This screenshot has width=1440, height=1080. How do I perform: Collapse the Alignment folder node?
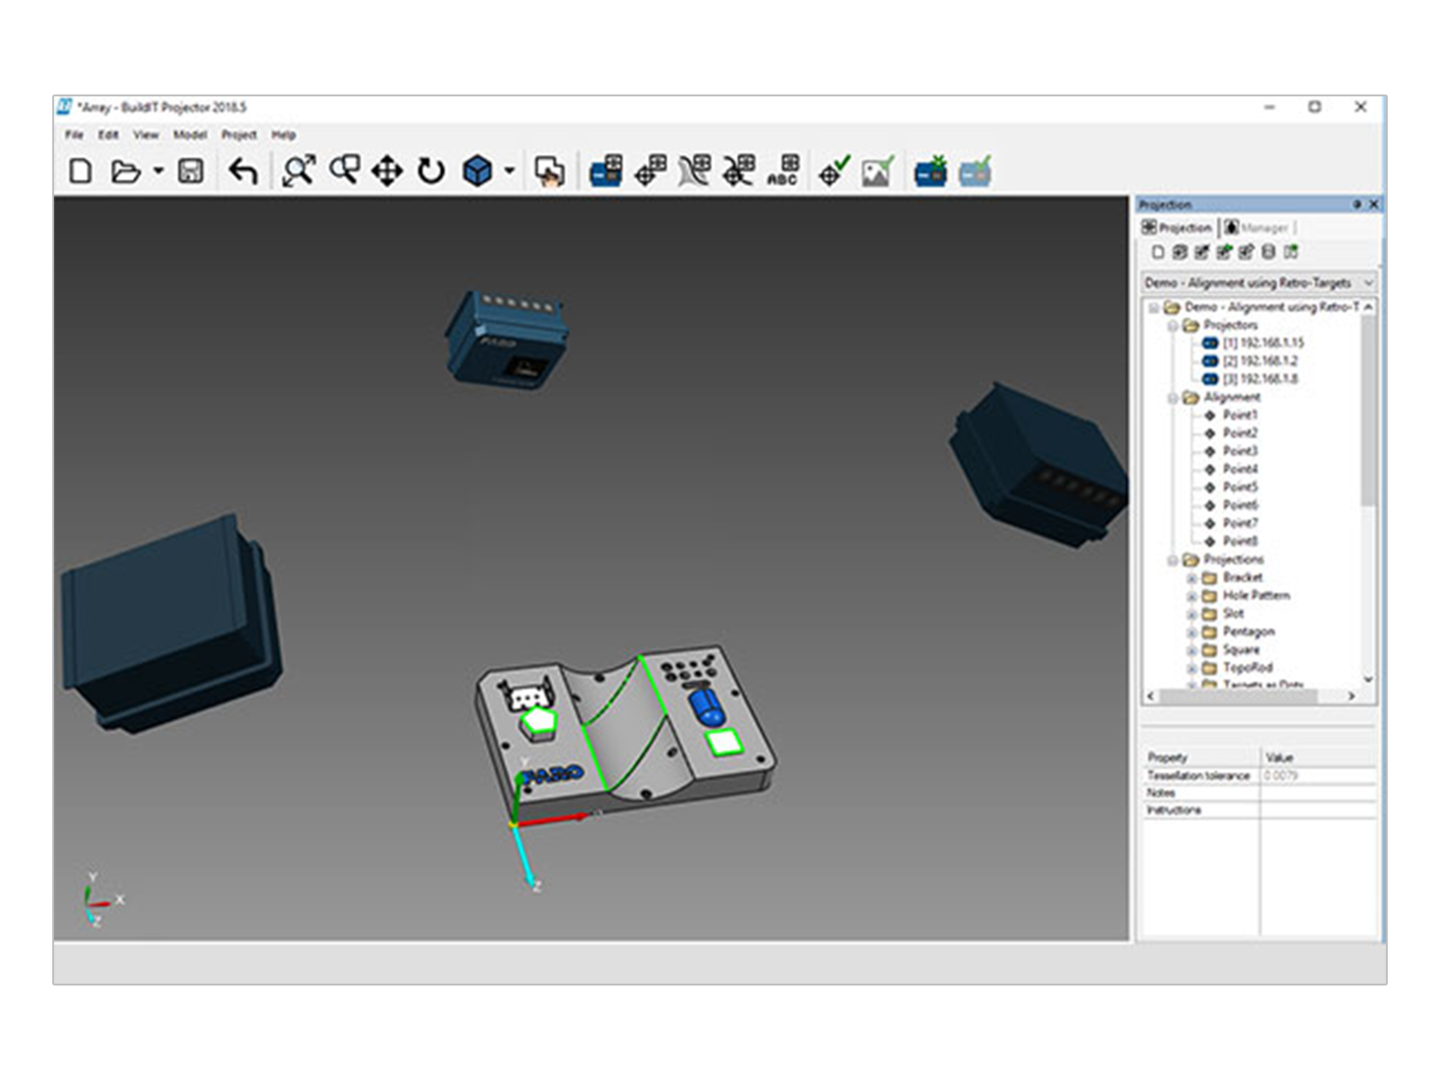(1173, 397)
